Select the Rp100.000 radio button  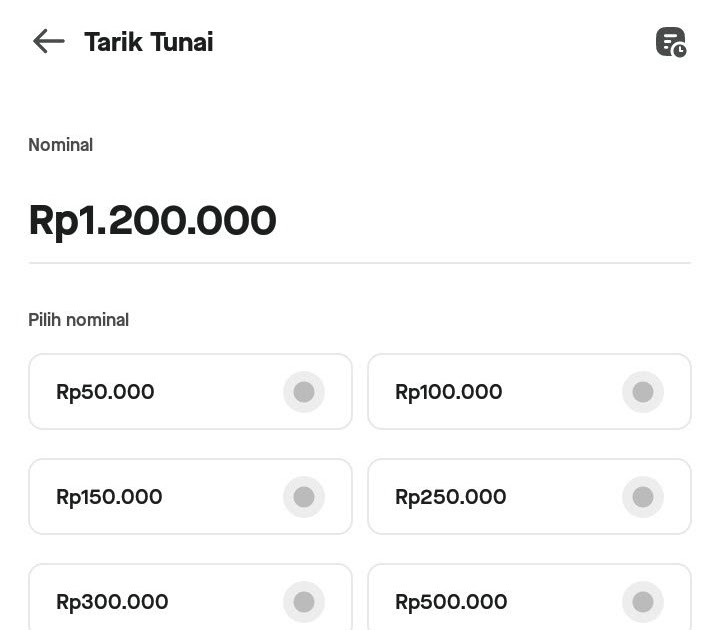pos(643,392)
